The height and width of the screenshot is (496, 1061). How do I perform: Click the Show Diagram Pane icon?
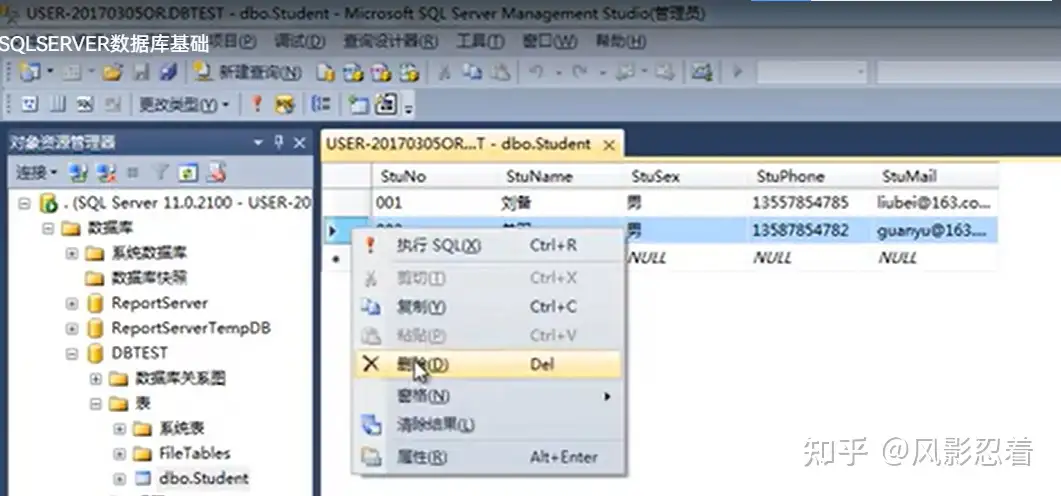tap(29, 104)
